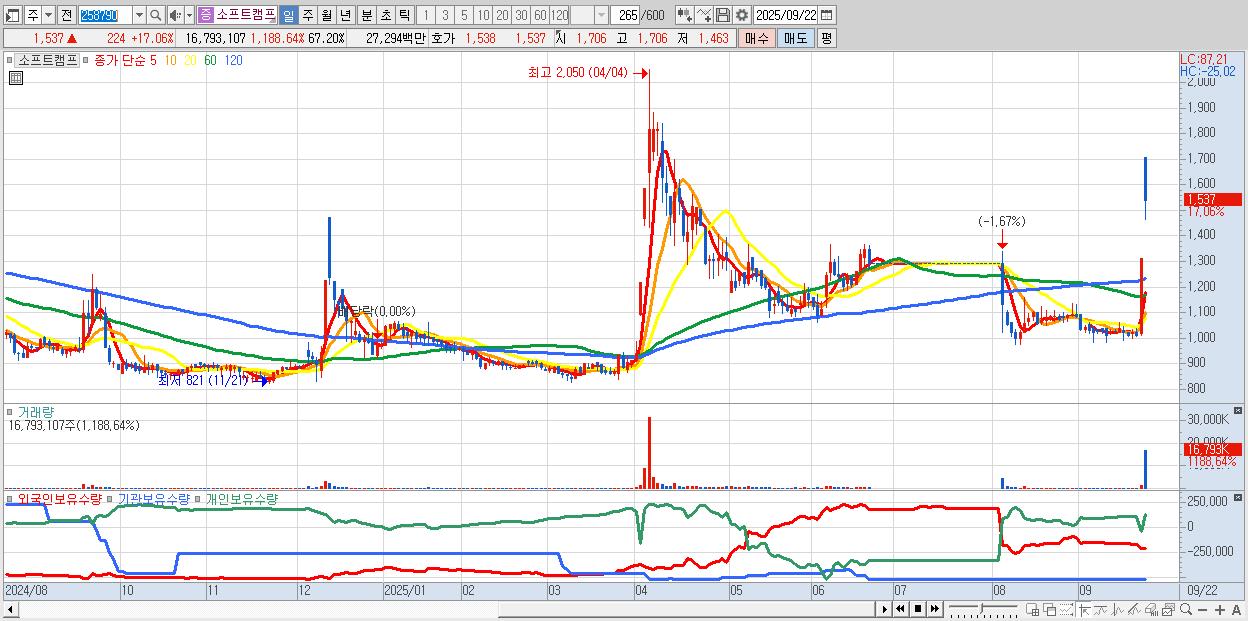Click the zigzag indicator icon in bottom toolbar
Image resolution: width=1248 pixels, height=621 pixels.
coord(1117,609)
